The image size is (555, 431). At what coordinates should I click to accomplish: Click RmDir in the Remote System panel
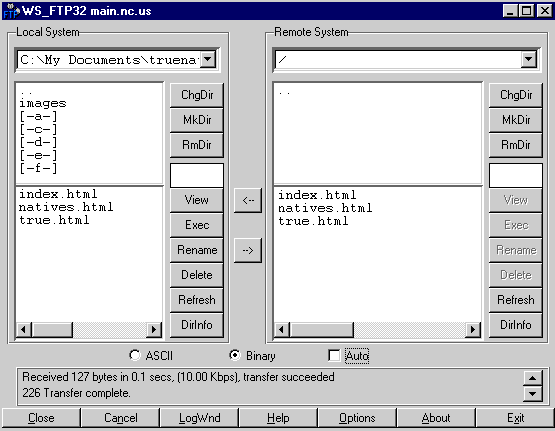pos(516,145)
